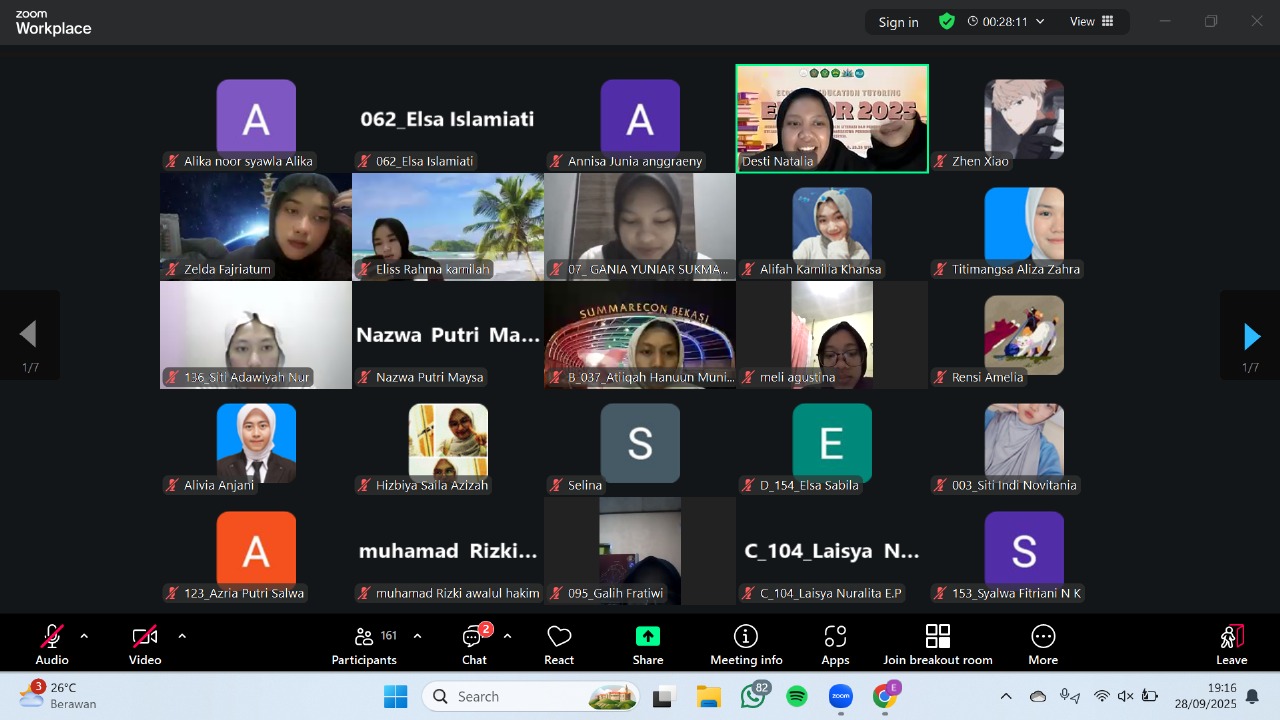Open the More options menu
This screenshot has width=1280, height=720.
click(x=1043, y=645)
